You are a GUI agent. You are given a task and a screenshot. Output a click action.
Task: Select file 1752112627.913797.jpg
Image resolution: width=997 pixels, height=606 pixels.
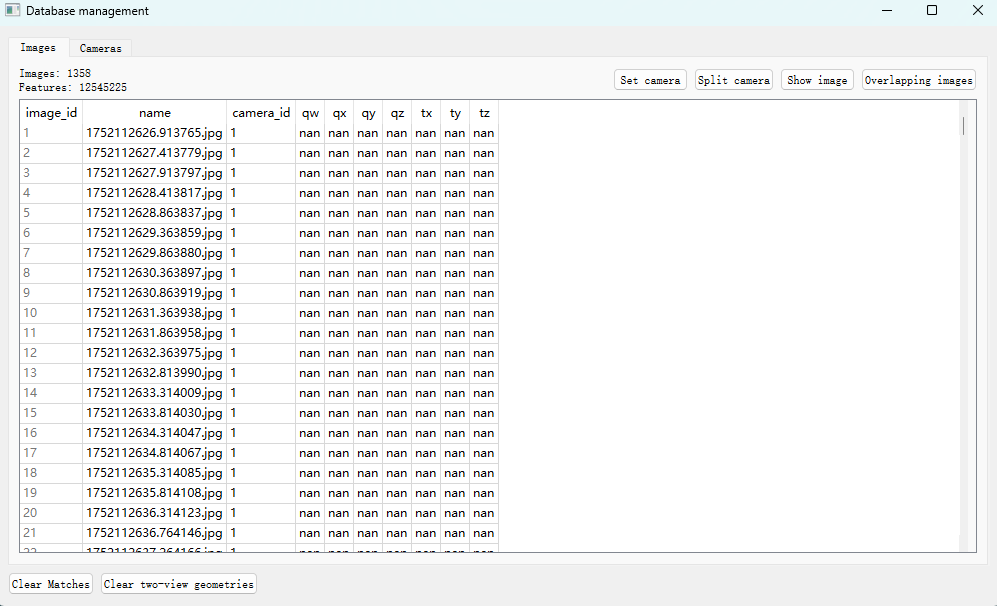[155, 173]
